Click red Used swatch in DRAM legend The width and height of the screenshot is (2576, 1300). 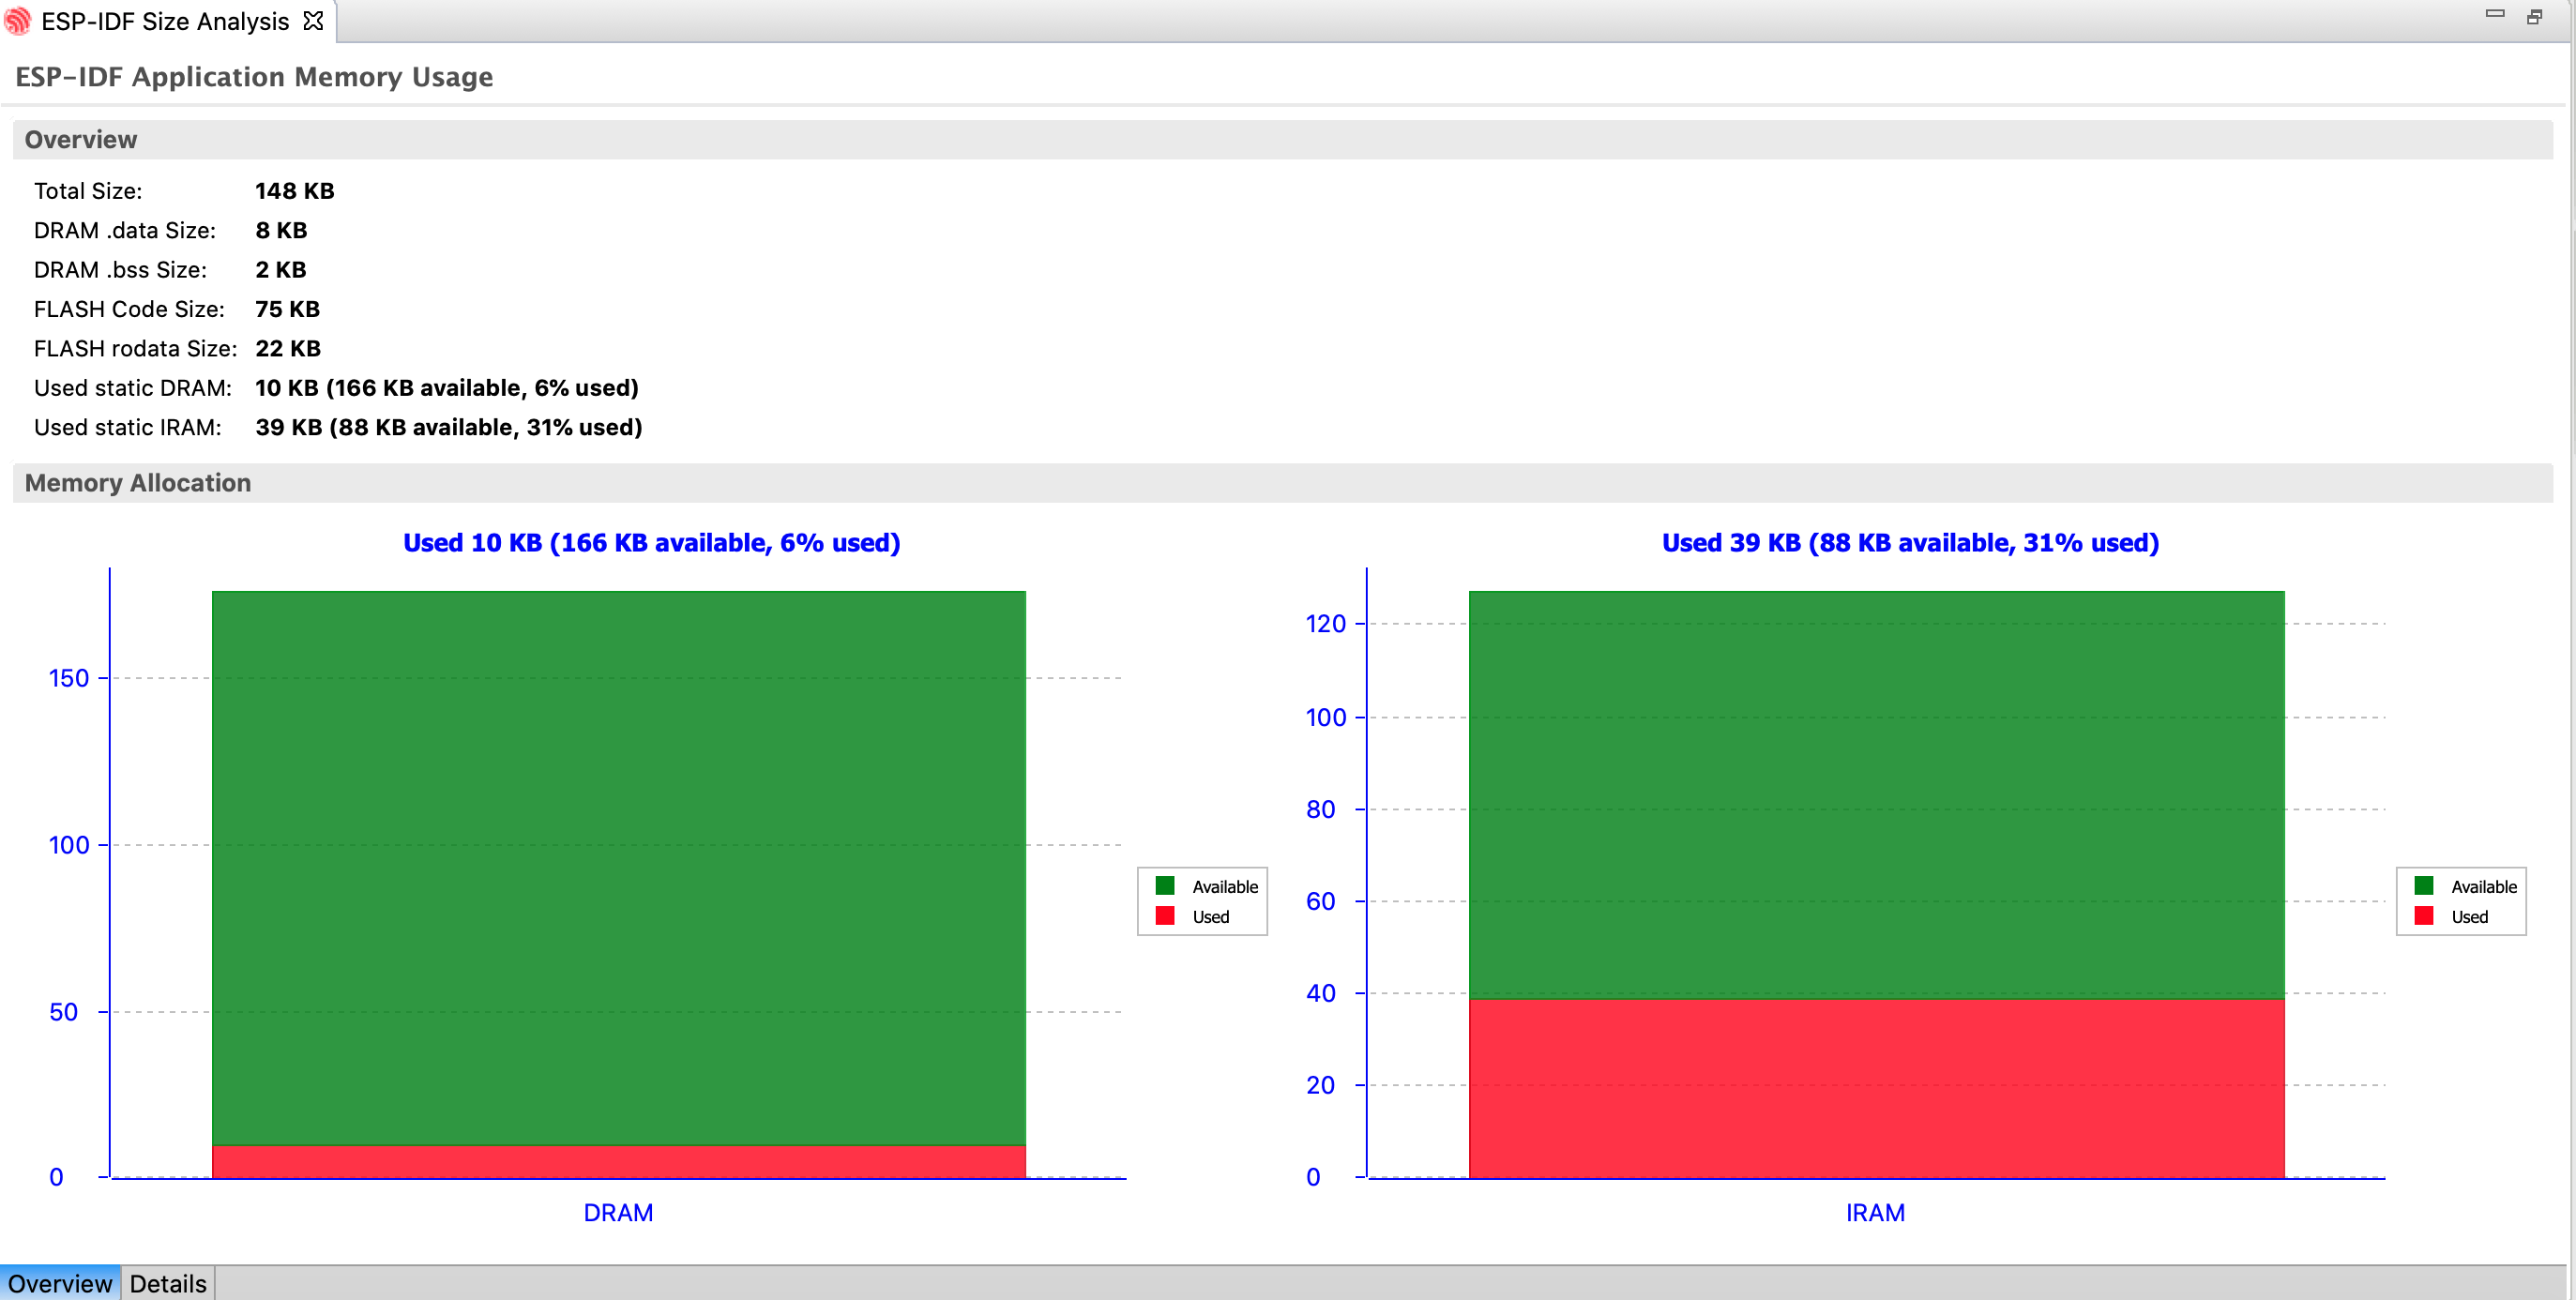1164,916
